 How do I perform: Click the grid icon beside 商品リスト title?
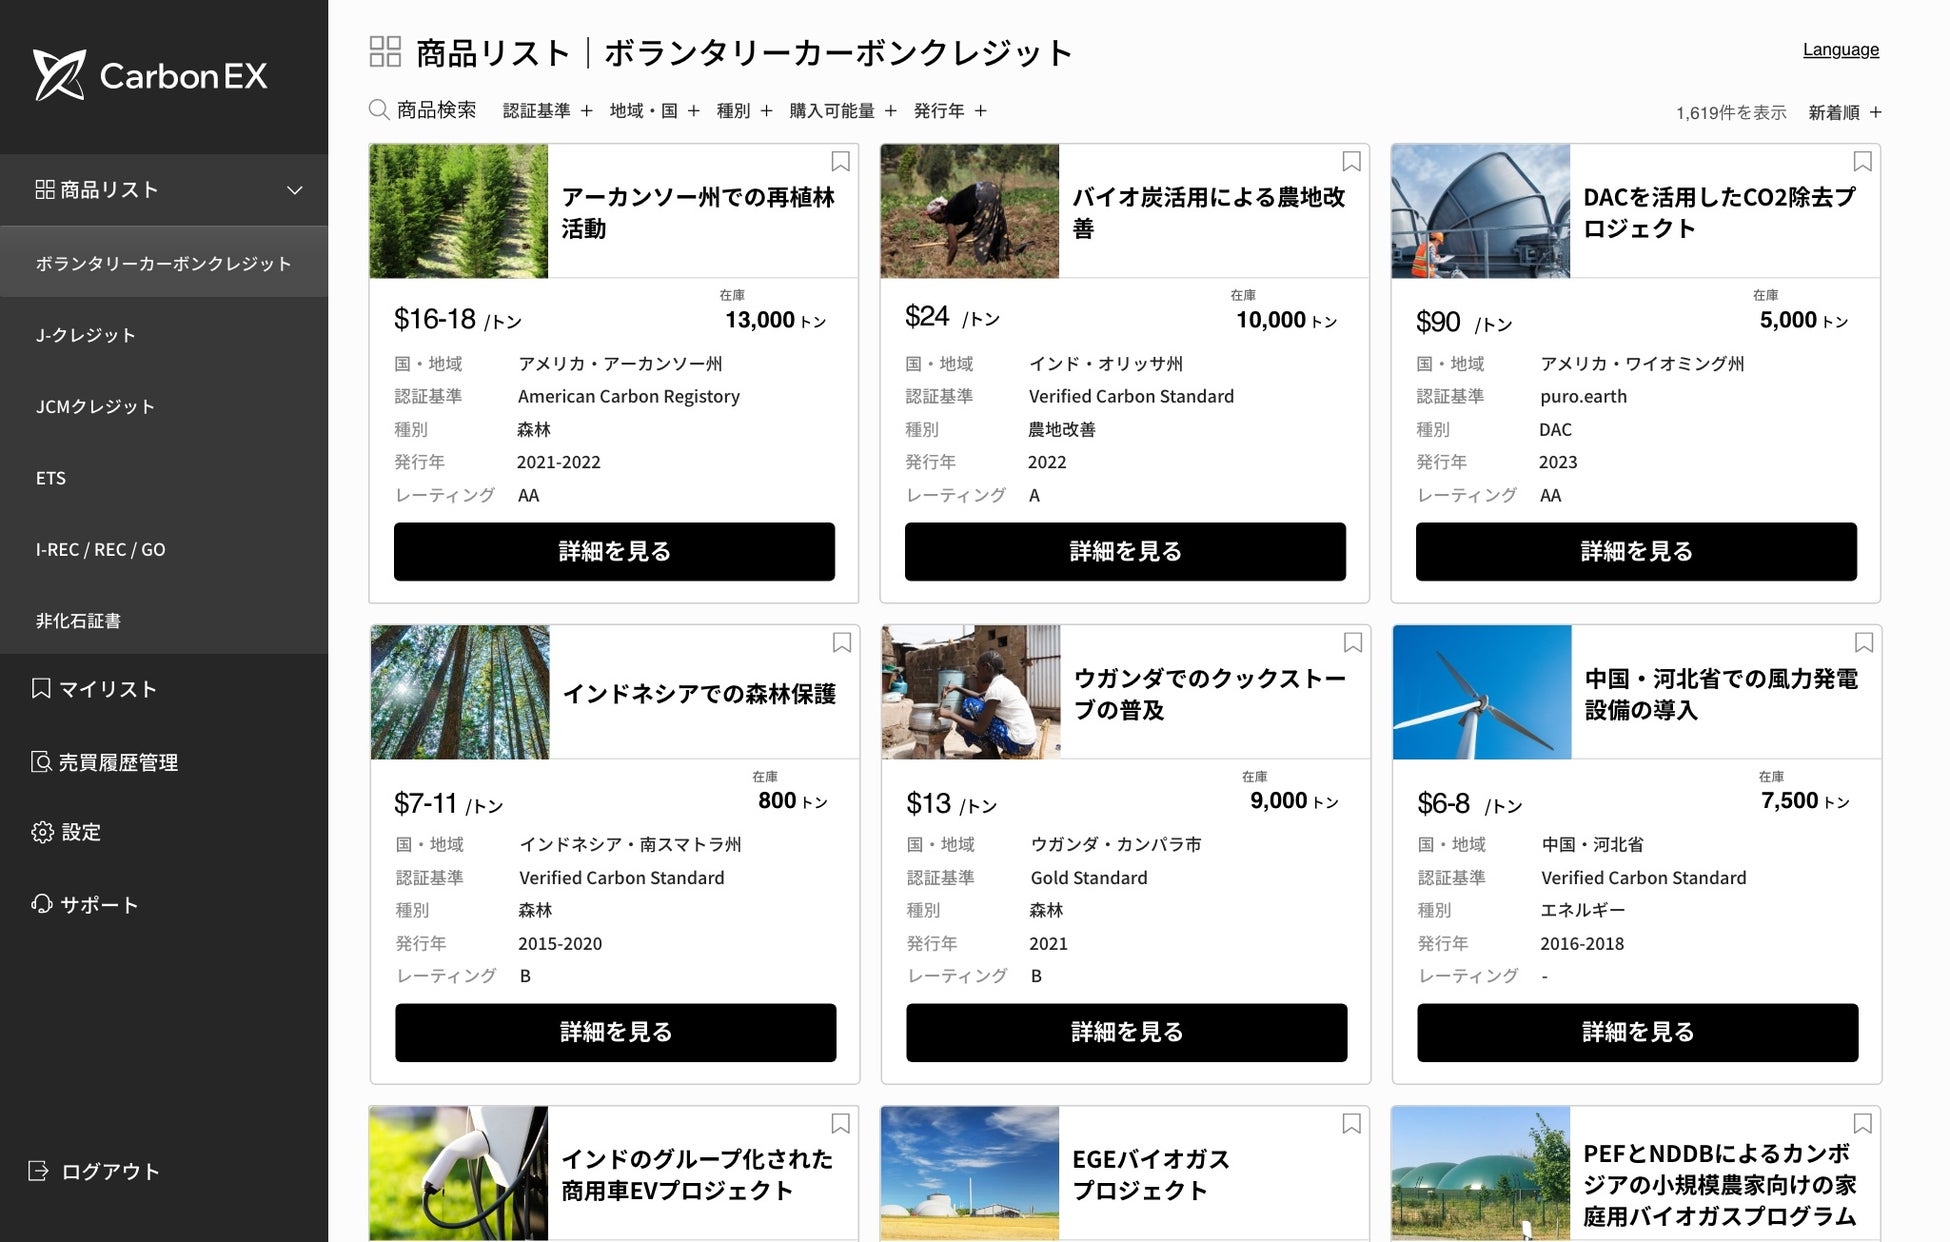click(x=385, y=52)
